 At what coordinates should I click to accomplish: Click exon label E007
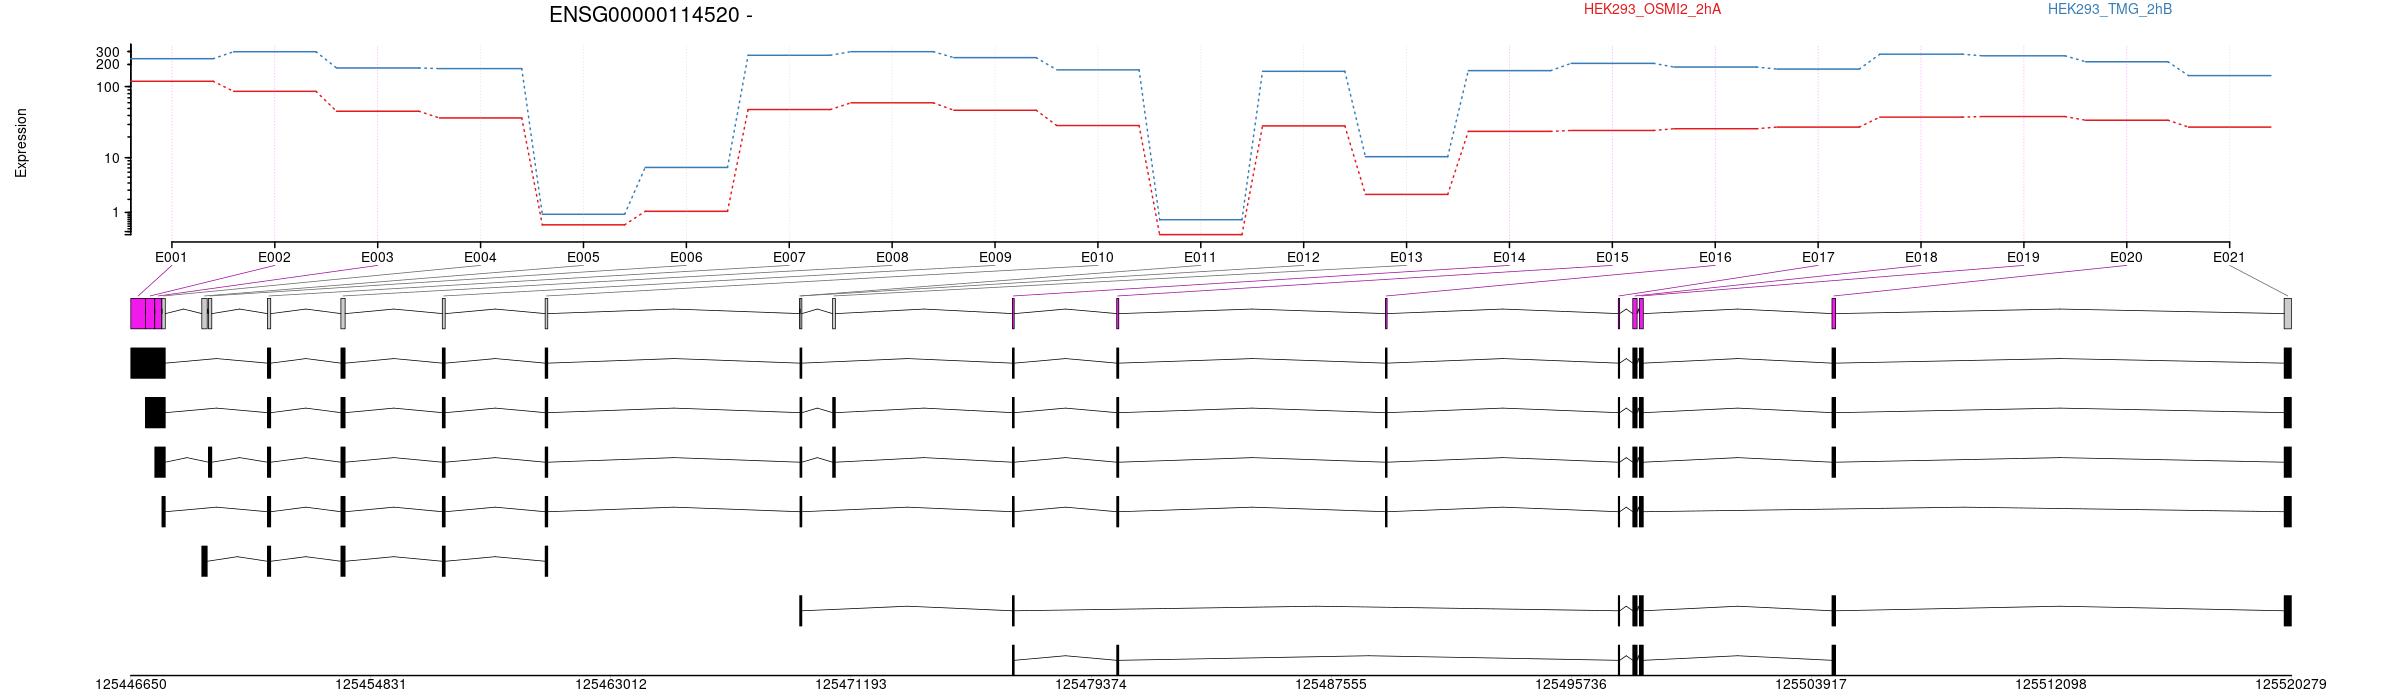point(789,257)
